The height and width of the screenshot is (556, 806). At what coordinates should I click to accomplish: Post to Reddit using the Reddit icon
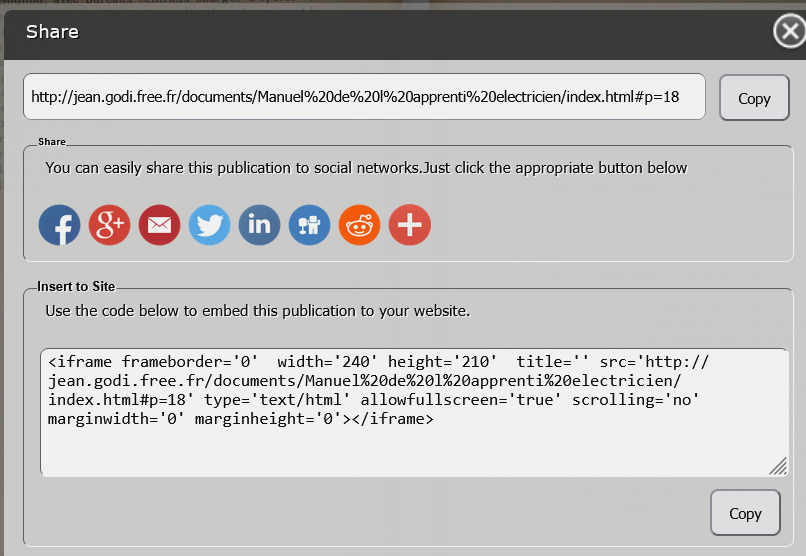point(360,225)
